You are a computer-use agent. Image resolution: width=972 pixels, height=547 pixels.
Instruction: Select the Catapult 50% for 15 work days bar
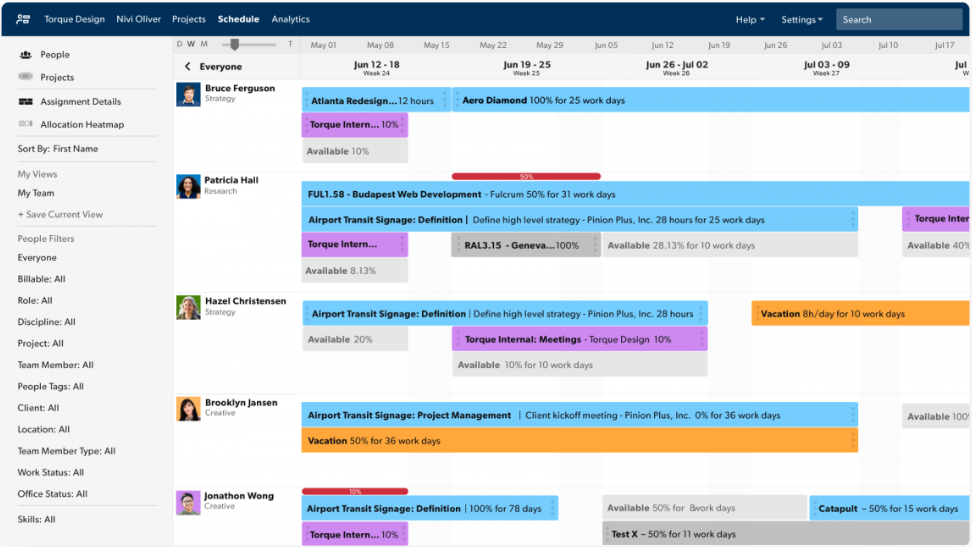point(890,508)
